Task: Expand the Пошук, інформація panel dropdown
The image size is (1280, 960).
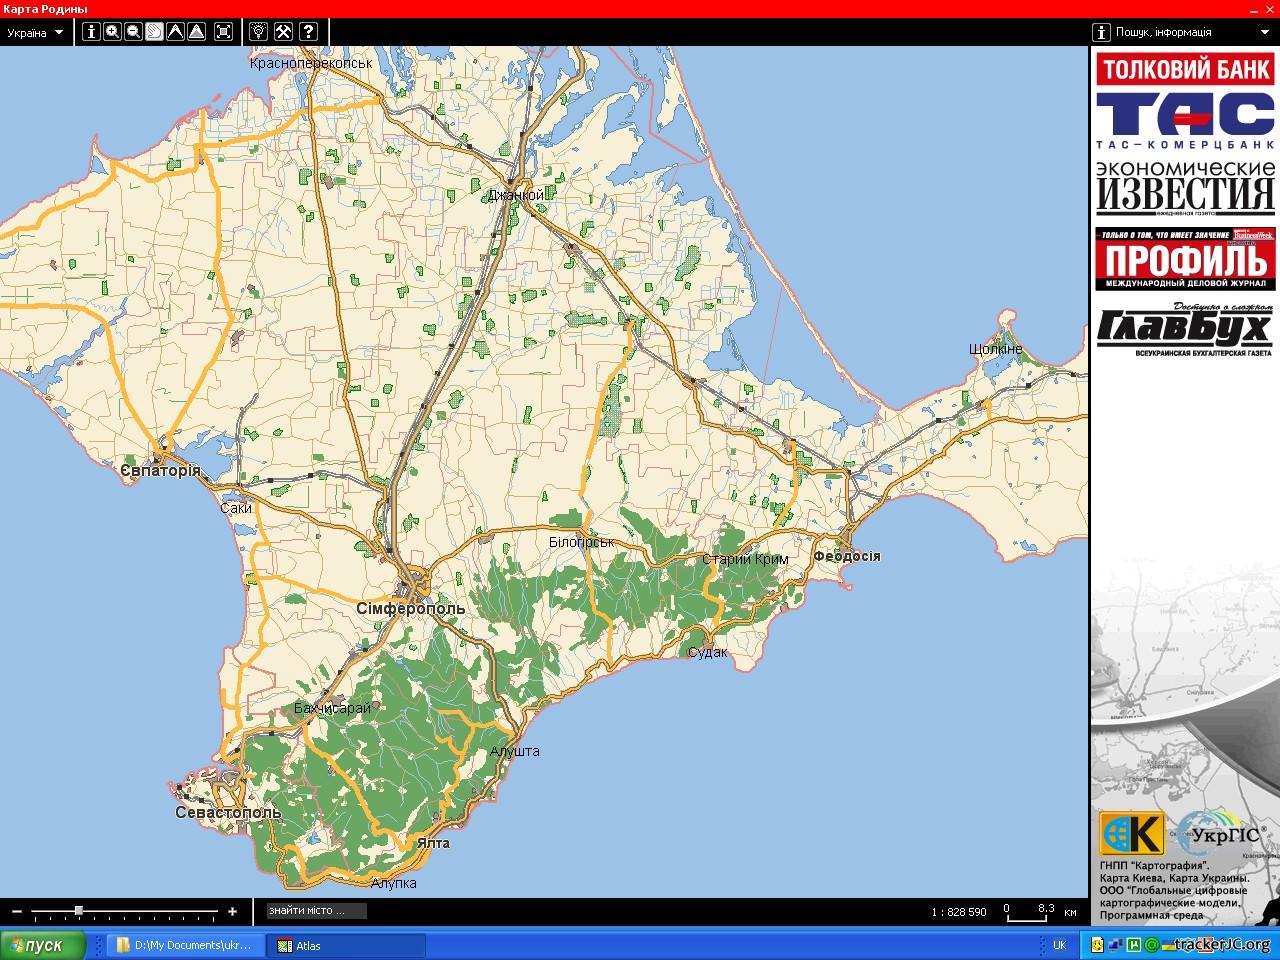Action: coord(1264,32)
